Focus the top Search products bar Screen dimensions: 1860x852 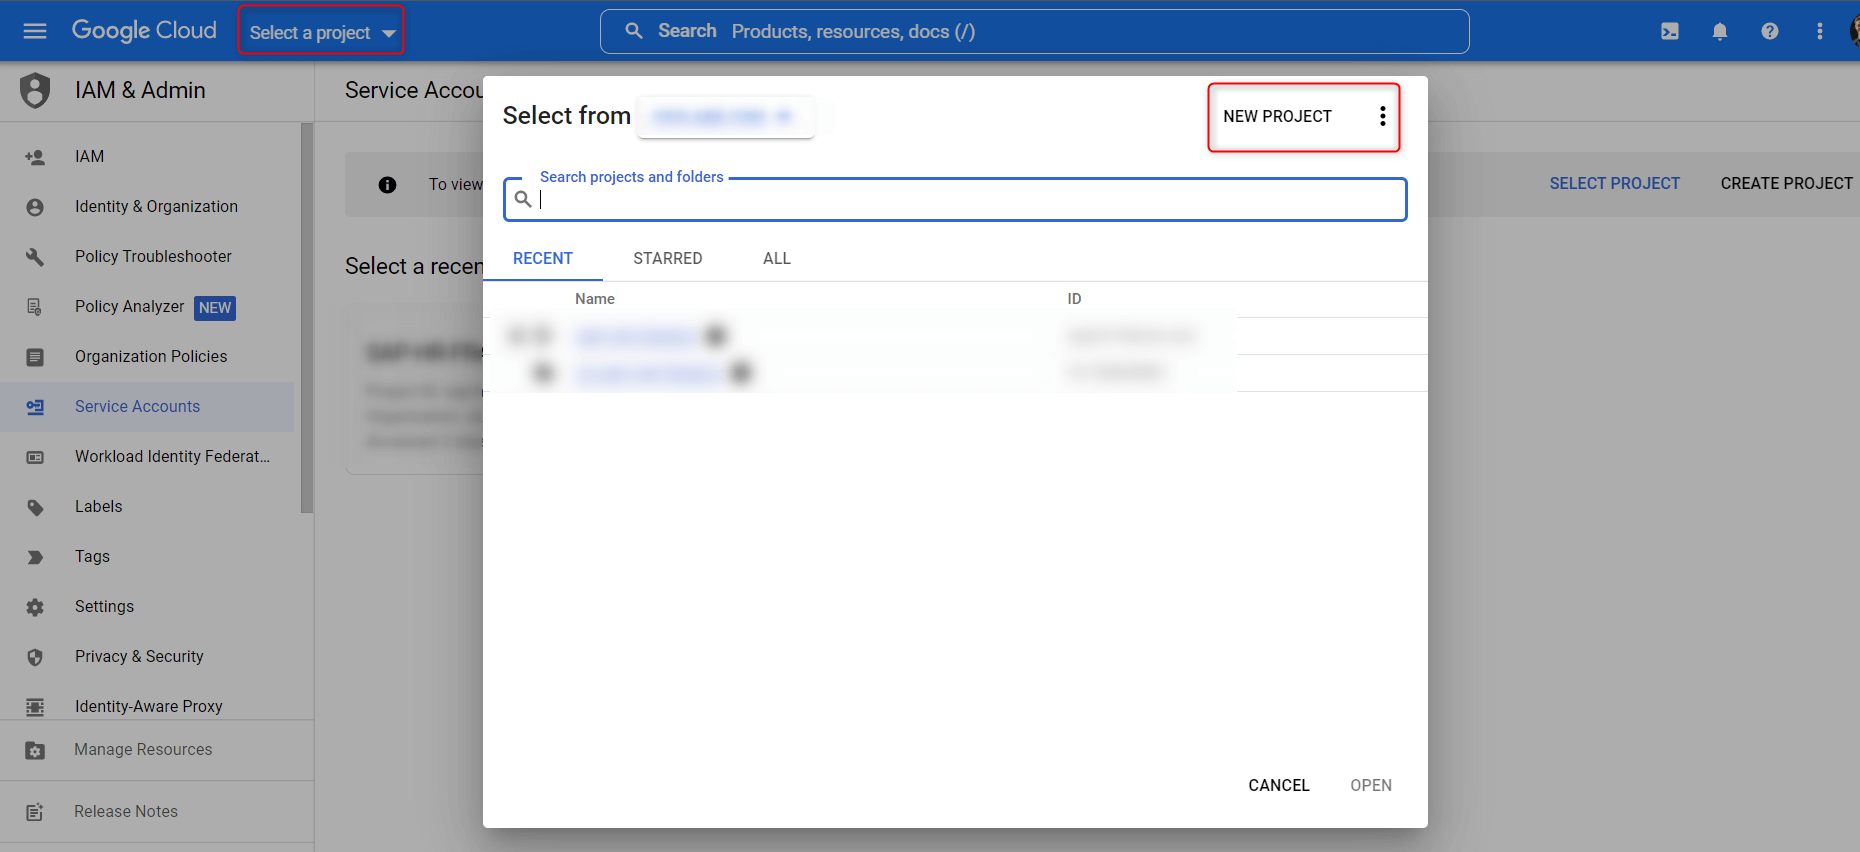point(1035,31)
